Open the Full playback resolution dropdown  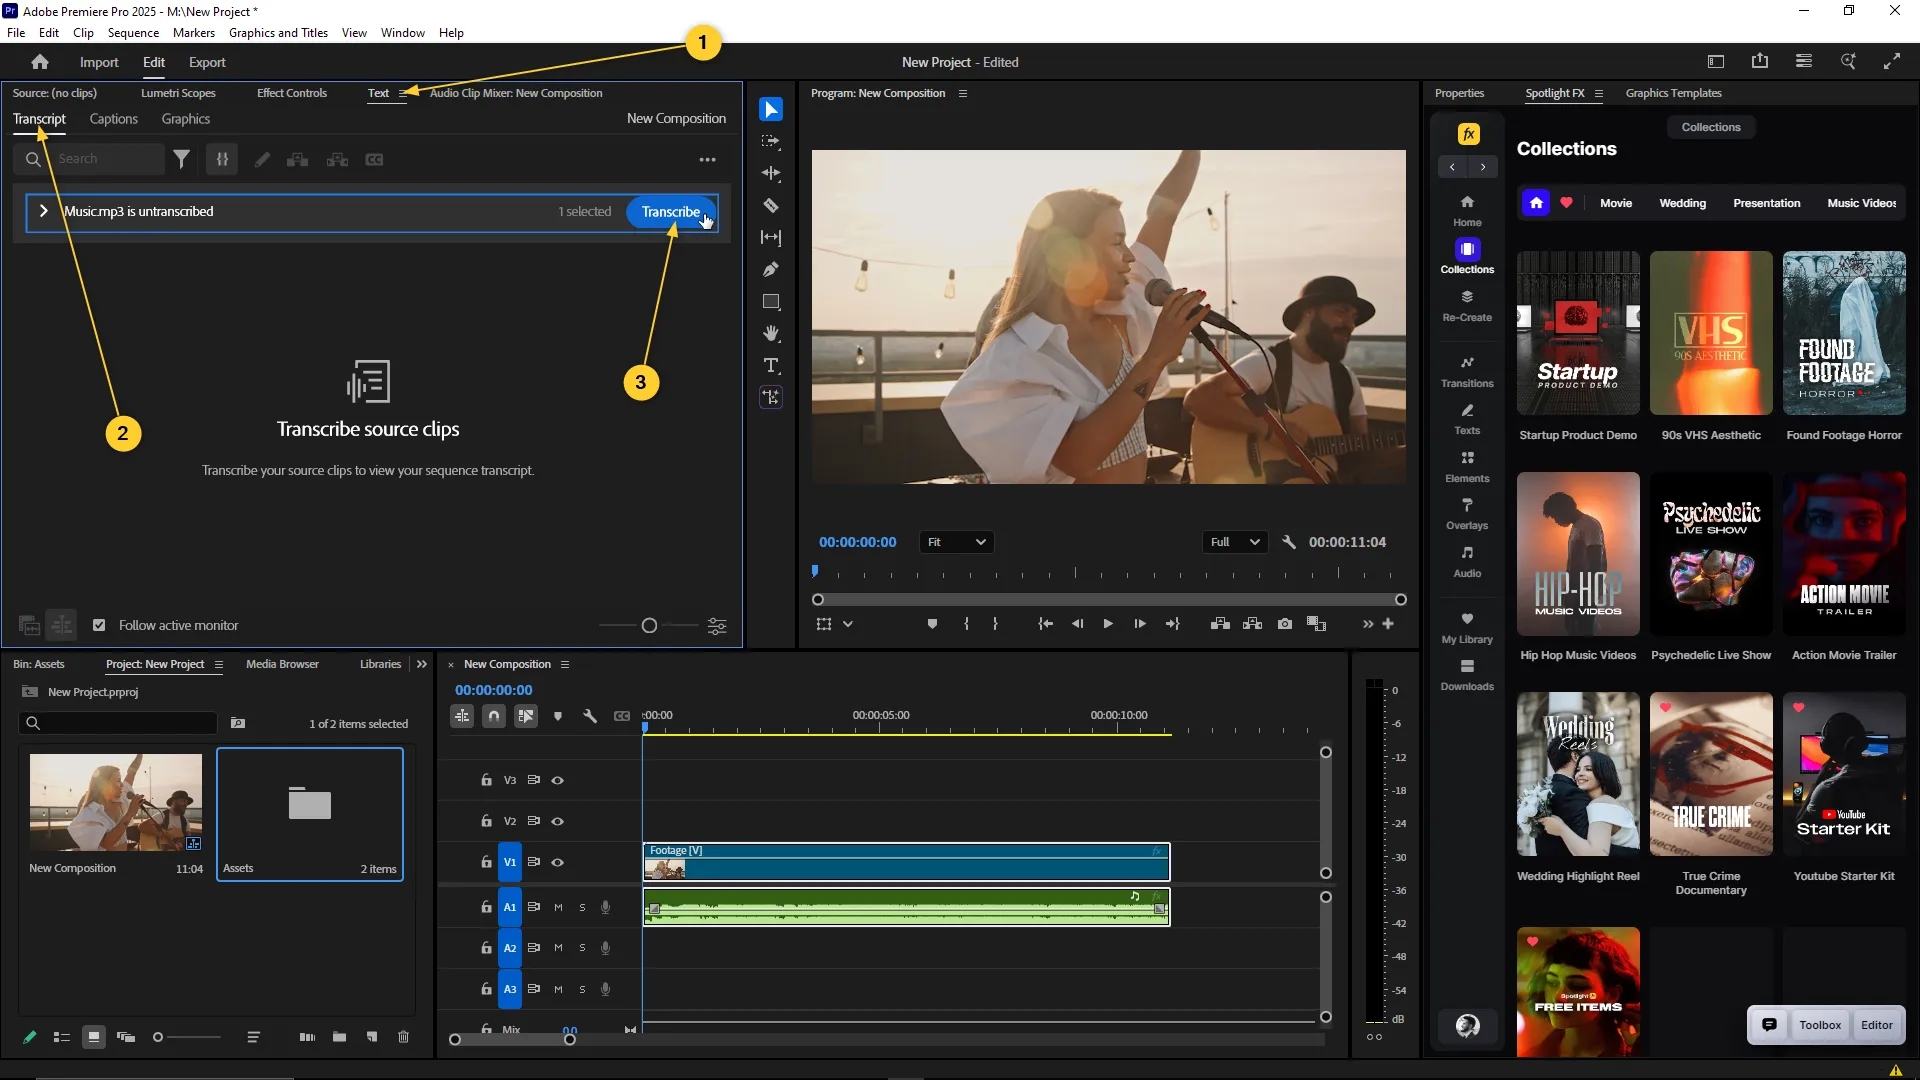(x=1234, y=542)
